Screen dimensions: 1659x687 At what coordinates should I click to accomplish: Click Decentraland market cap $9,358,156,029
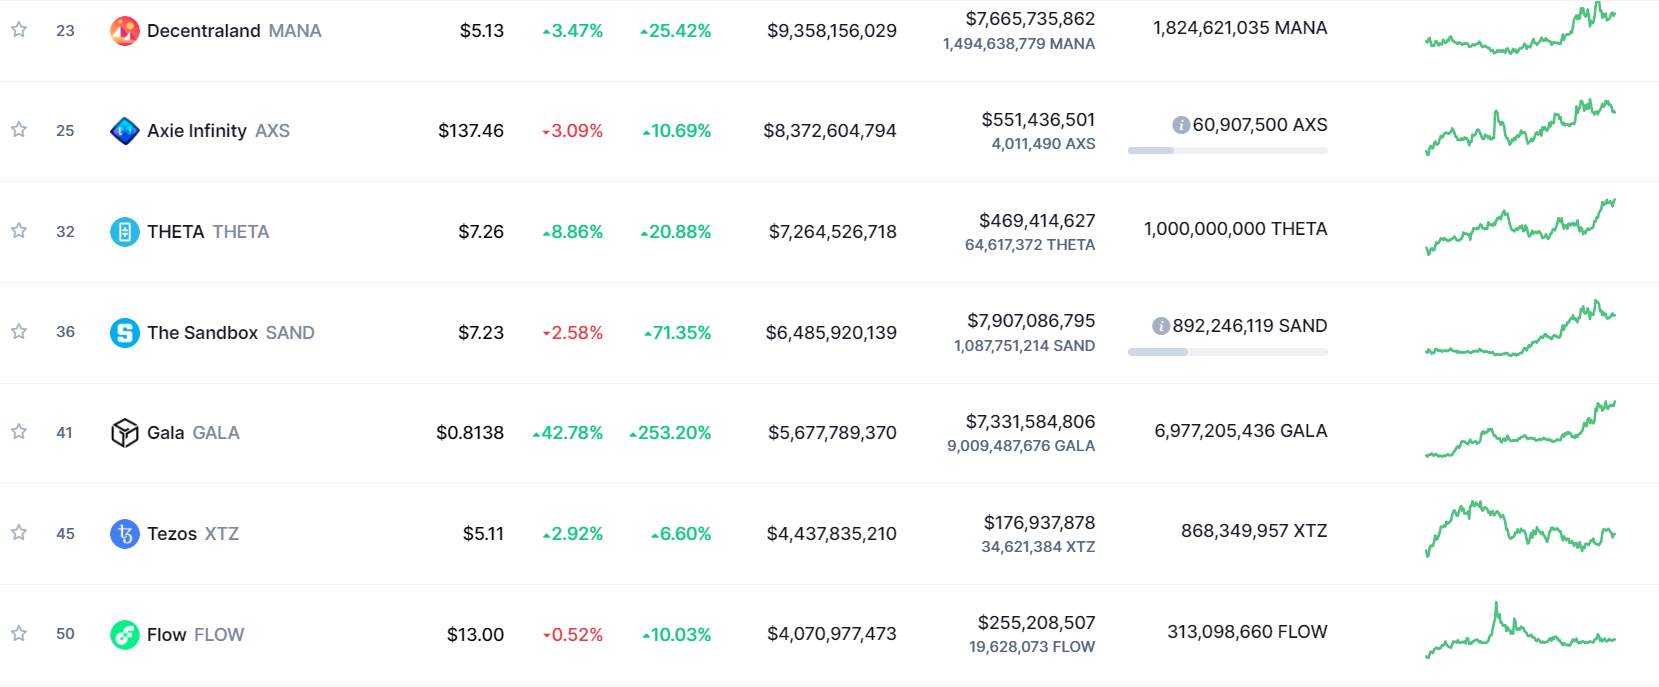pos(832,31)
